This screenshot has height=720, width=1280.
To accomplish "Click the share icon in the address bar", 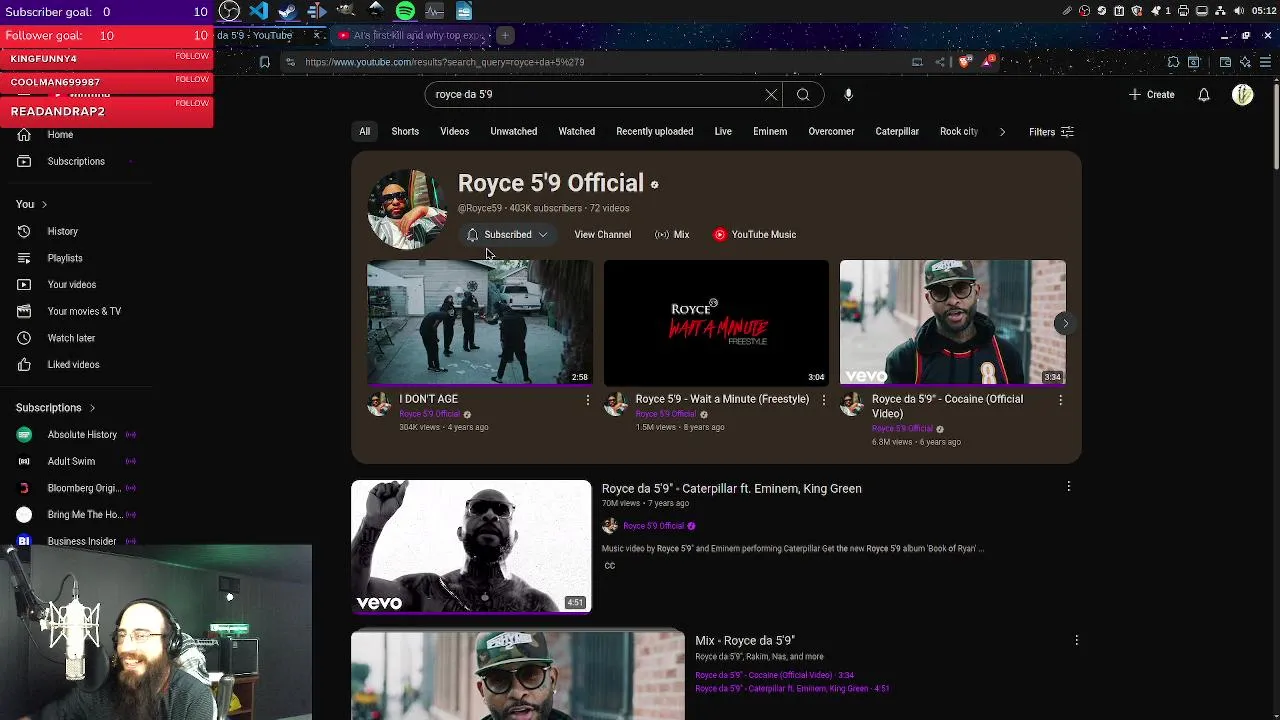I will click(x=940, y=62).
